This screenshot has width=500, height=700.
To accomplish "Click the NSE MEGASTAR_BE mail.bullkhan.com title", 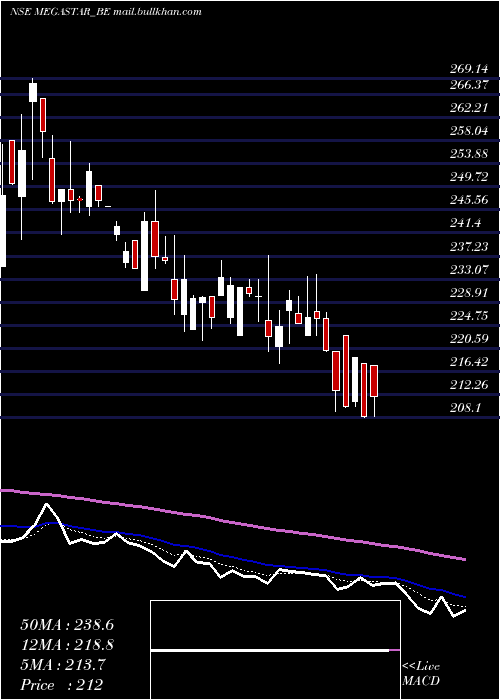I will point(105,12).
